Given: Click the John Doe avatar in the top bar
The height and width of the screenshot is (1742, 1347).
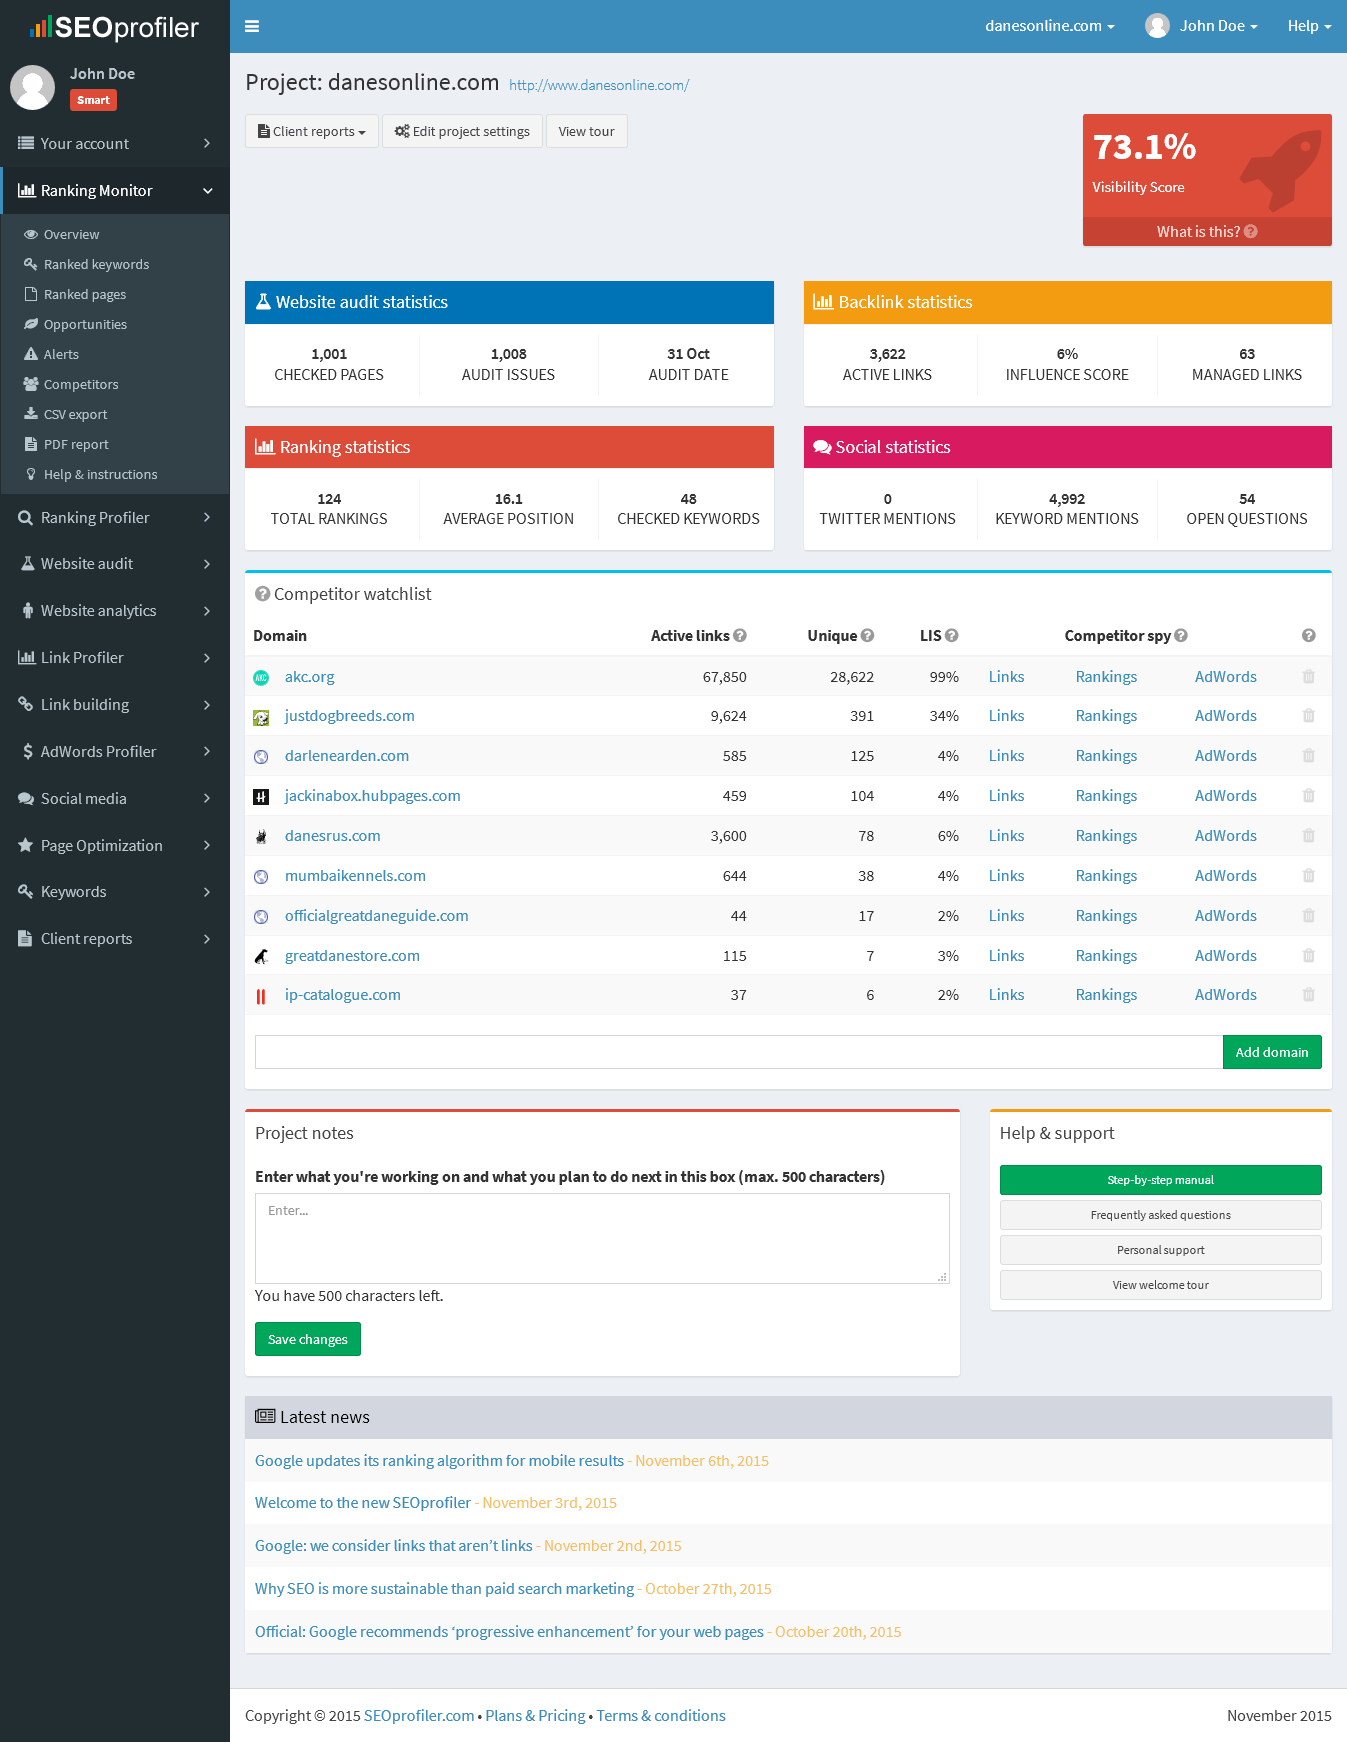Looking at the screenshot, I should [x=1157, y=26].
